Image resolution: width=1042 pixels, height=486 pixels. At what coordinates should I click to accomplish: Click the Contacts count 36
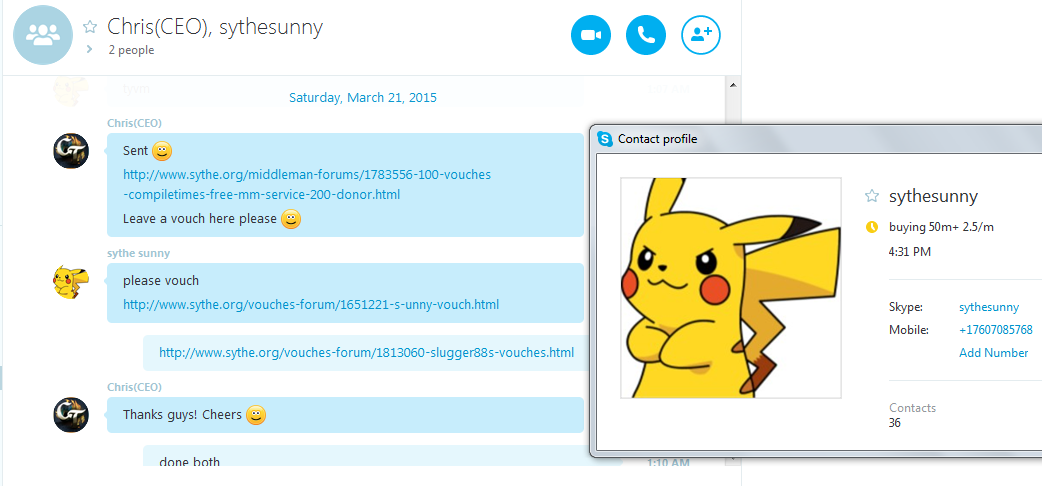894,423
